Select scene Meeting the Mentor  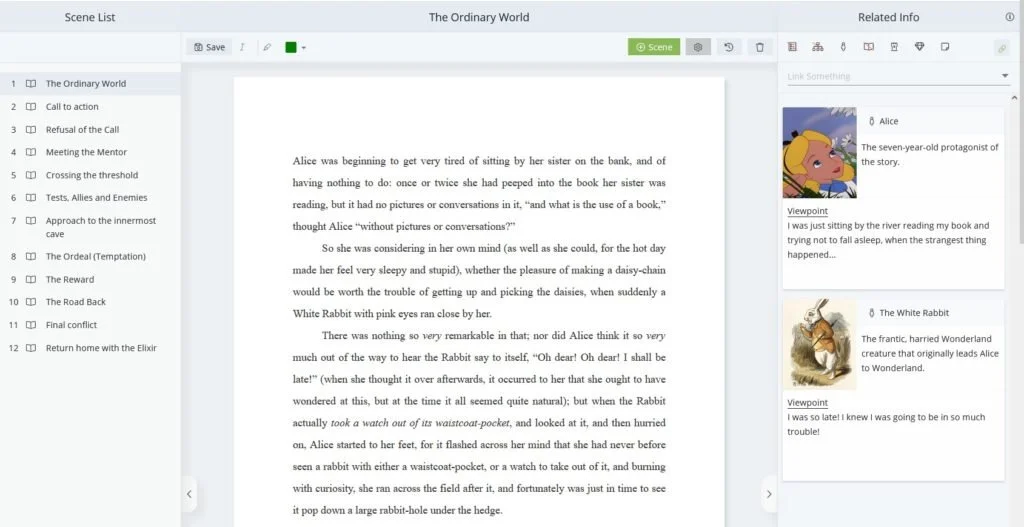point(90,152)
